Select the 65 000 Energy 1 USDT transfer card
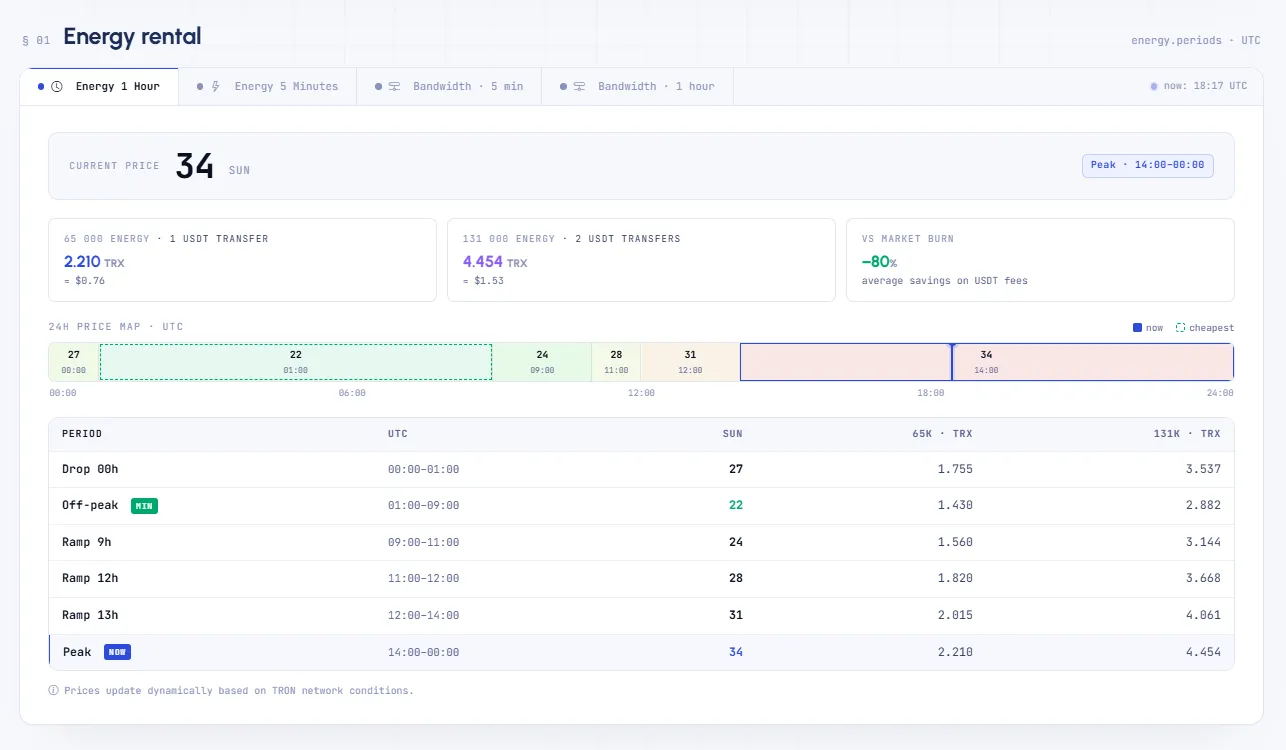 (x=243, y=260)
